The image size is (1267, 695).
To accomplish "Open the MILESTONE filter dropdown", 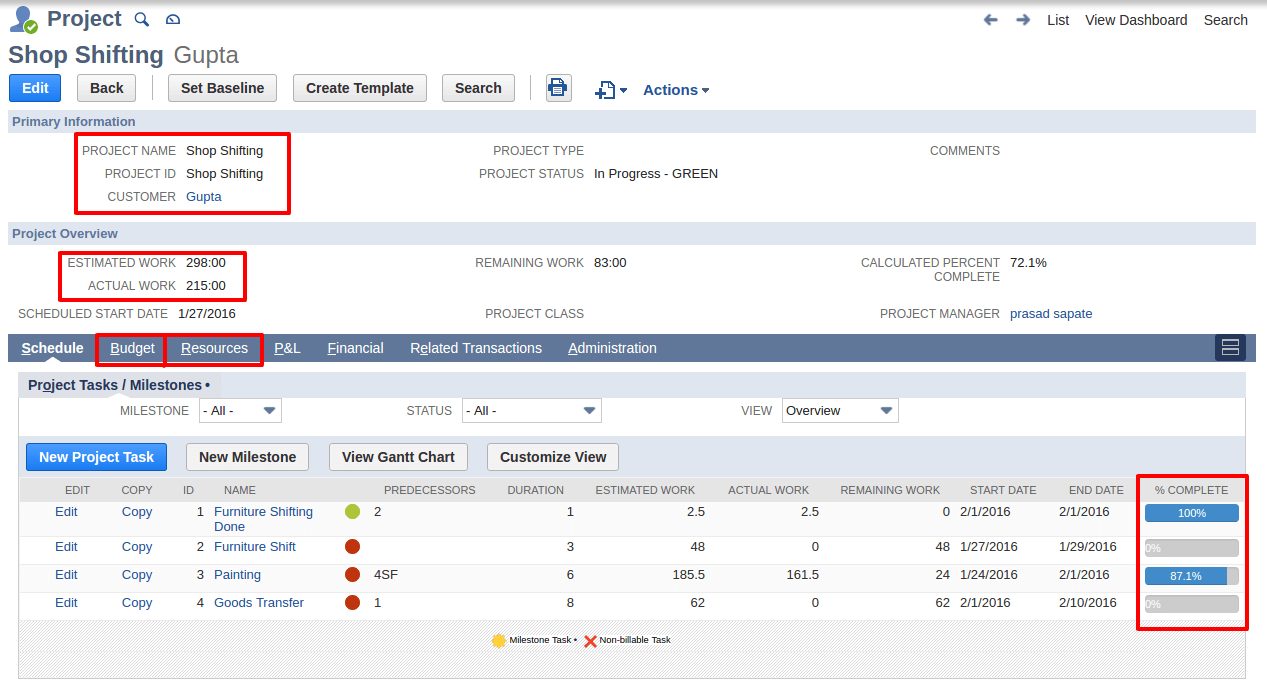I will click(240, 411).
